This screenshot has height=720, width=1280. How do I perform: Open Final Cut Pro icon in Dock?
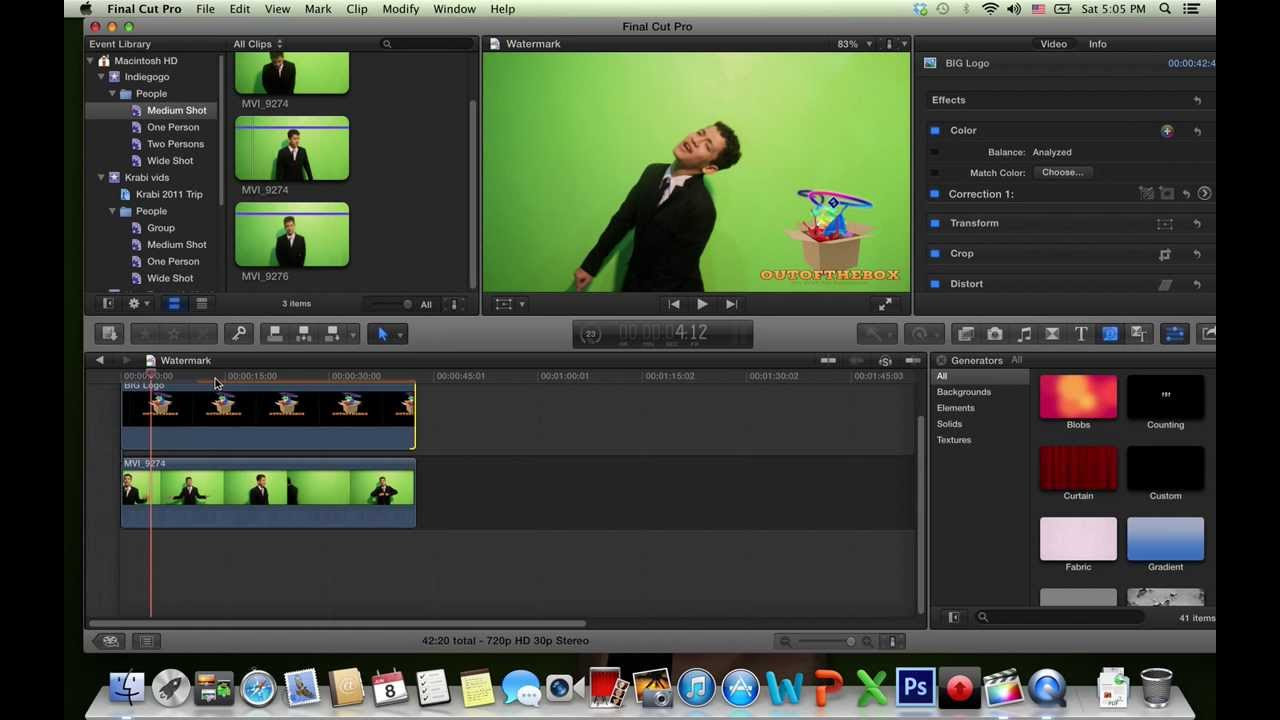click(x=1002, y=688)
